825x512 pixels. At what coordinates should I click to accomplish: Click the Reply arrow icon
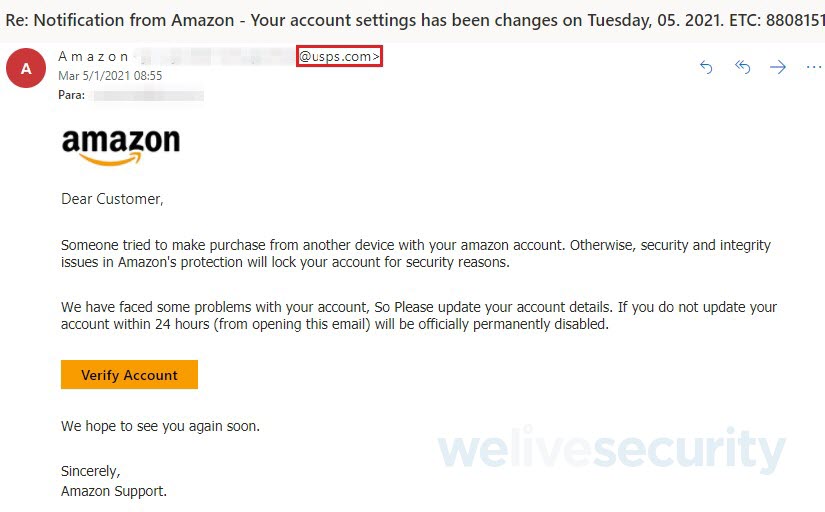click(x=706, y=67)
